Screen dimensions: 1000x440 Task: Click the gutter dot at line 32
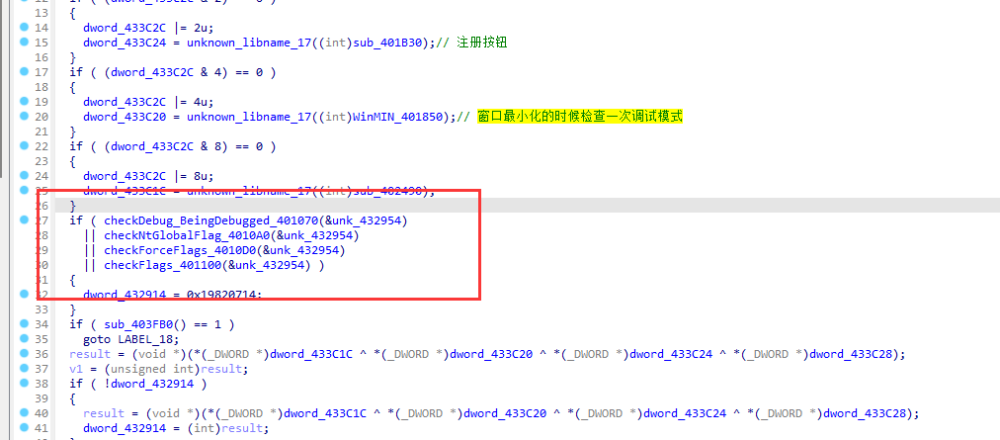click(22, 295)
